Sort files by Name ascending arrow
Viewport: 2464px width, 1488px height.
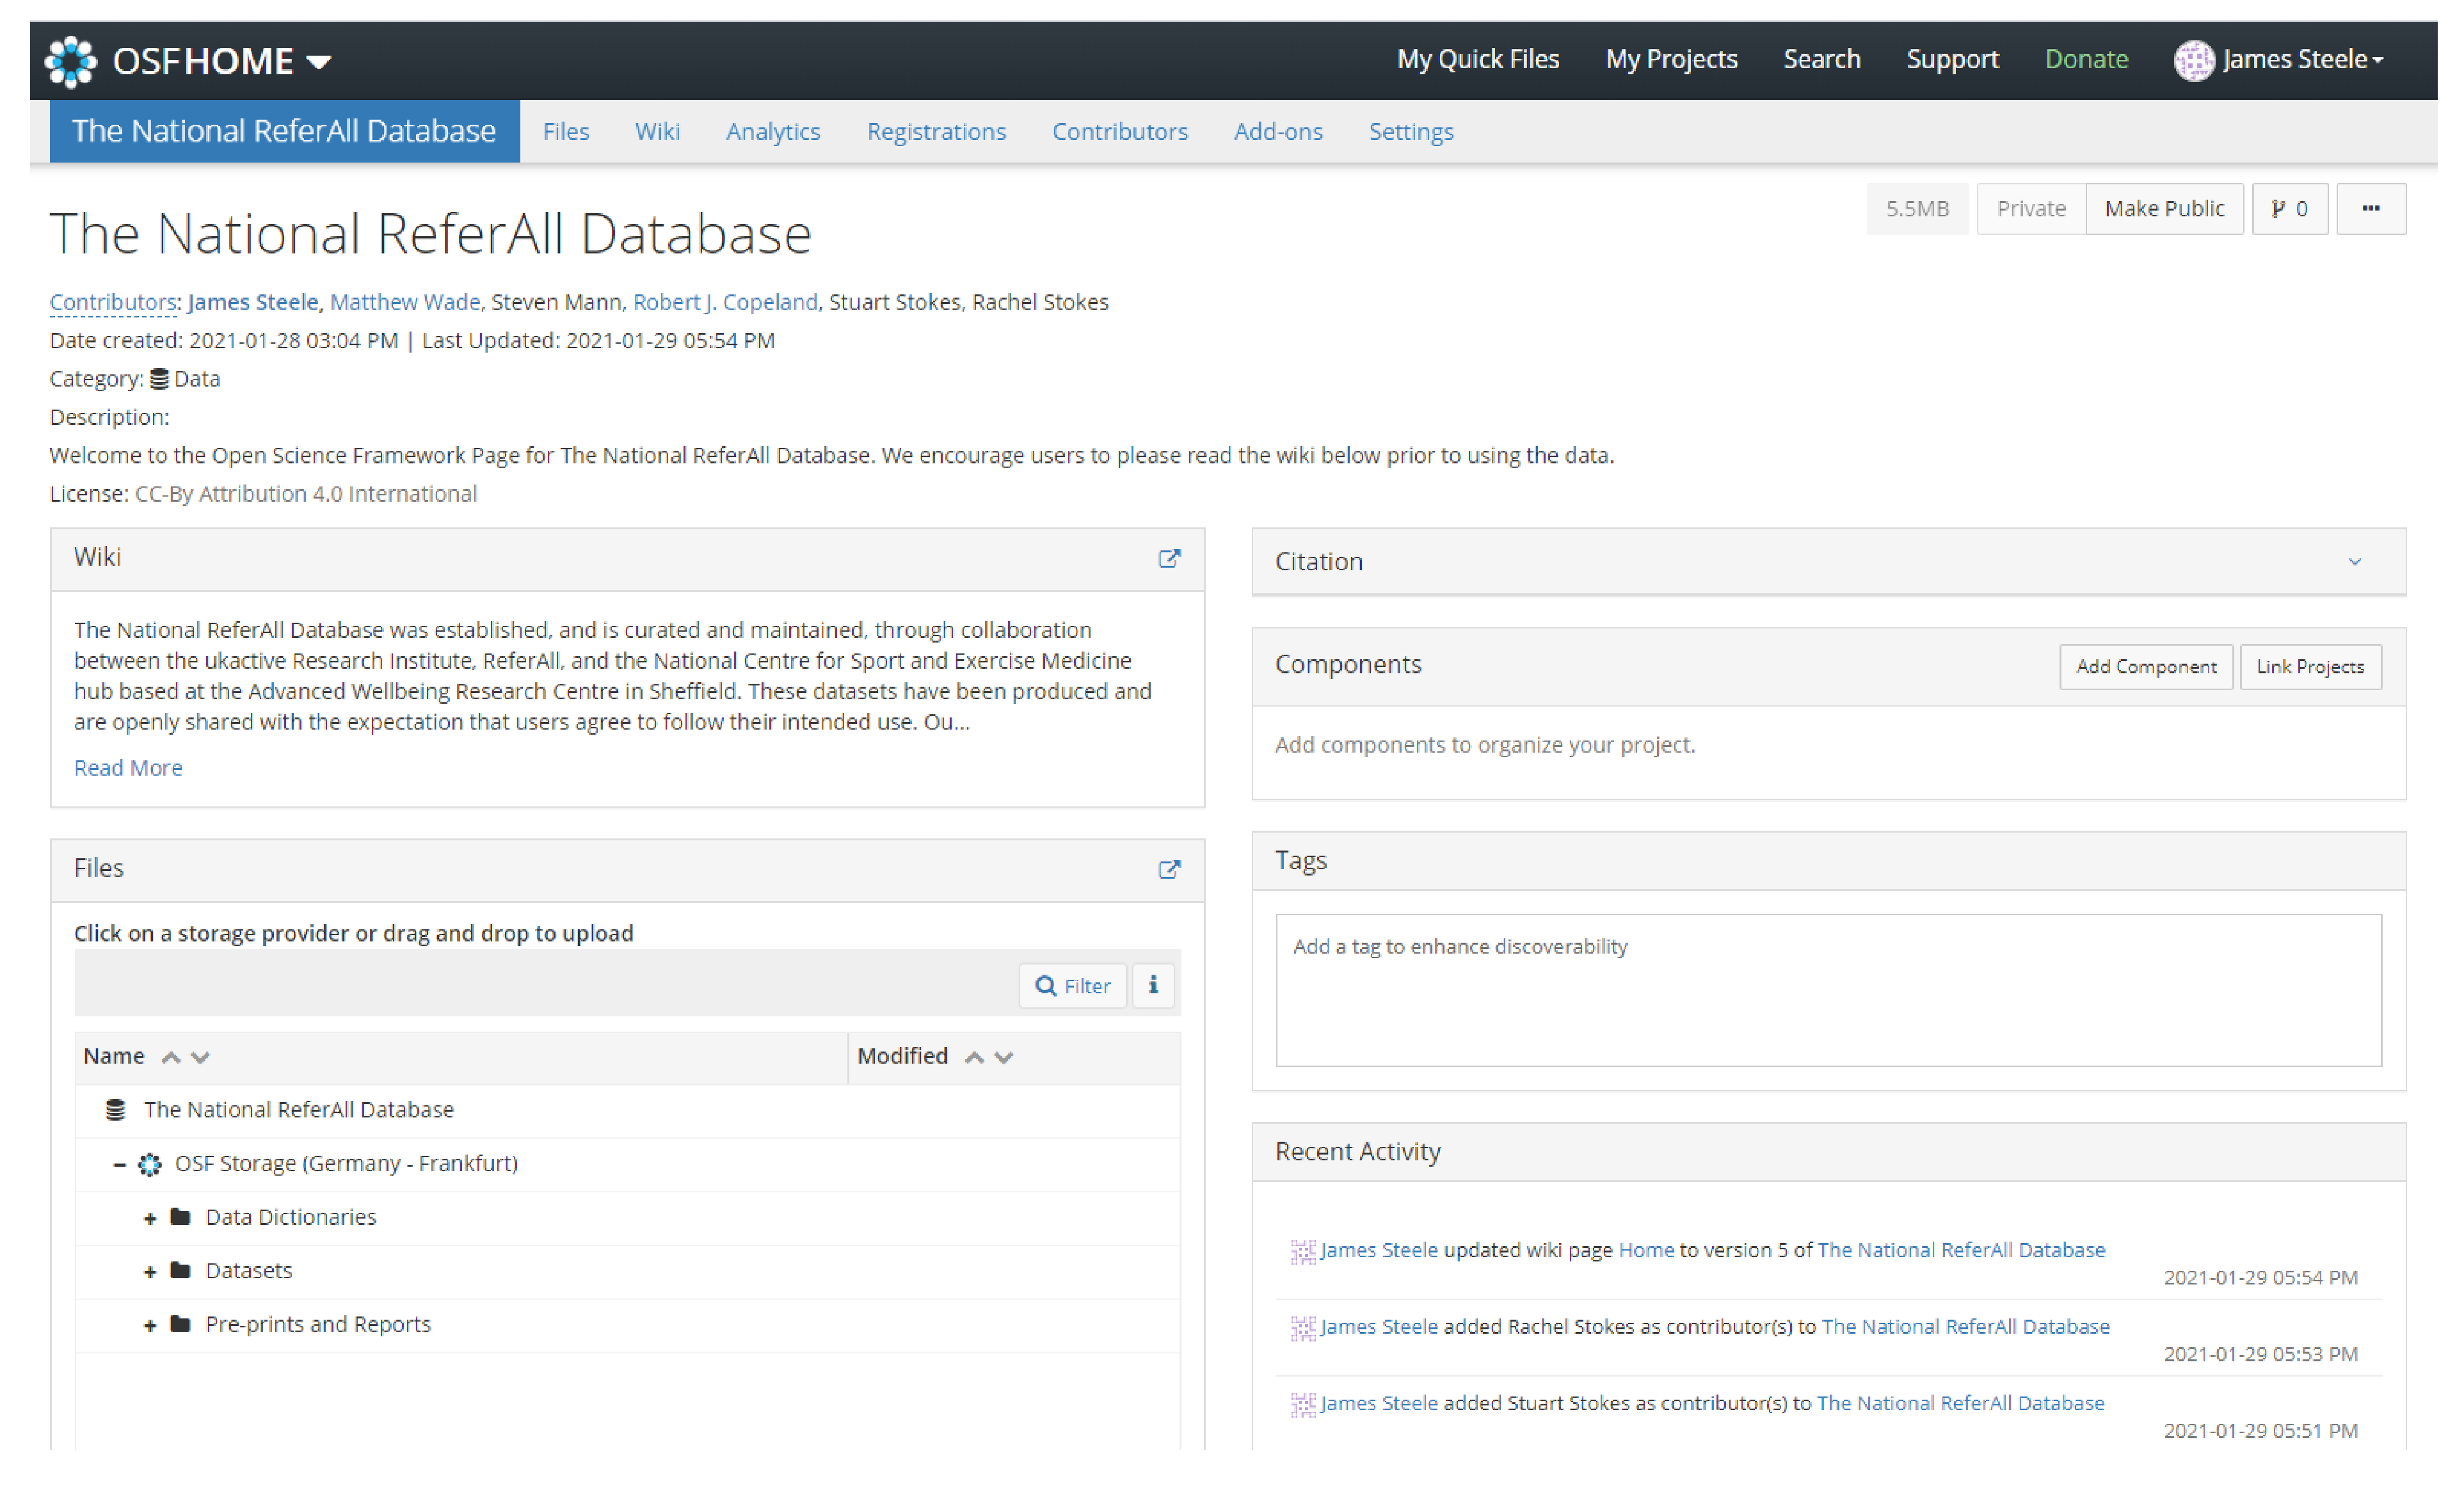(171, 1057)
